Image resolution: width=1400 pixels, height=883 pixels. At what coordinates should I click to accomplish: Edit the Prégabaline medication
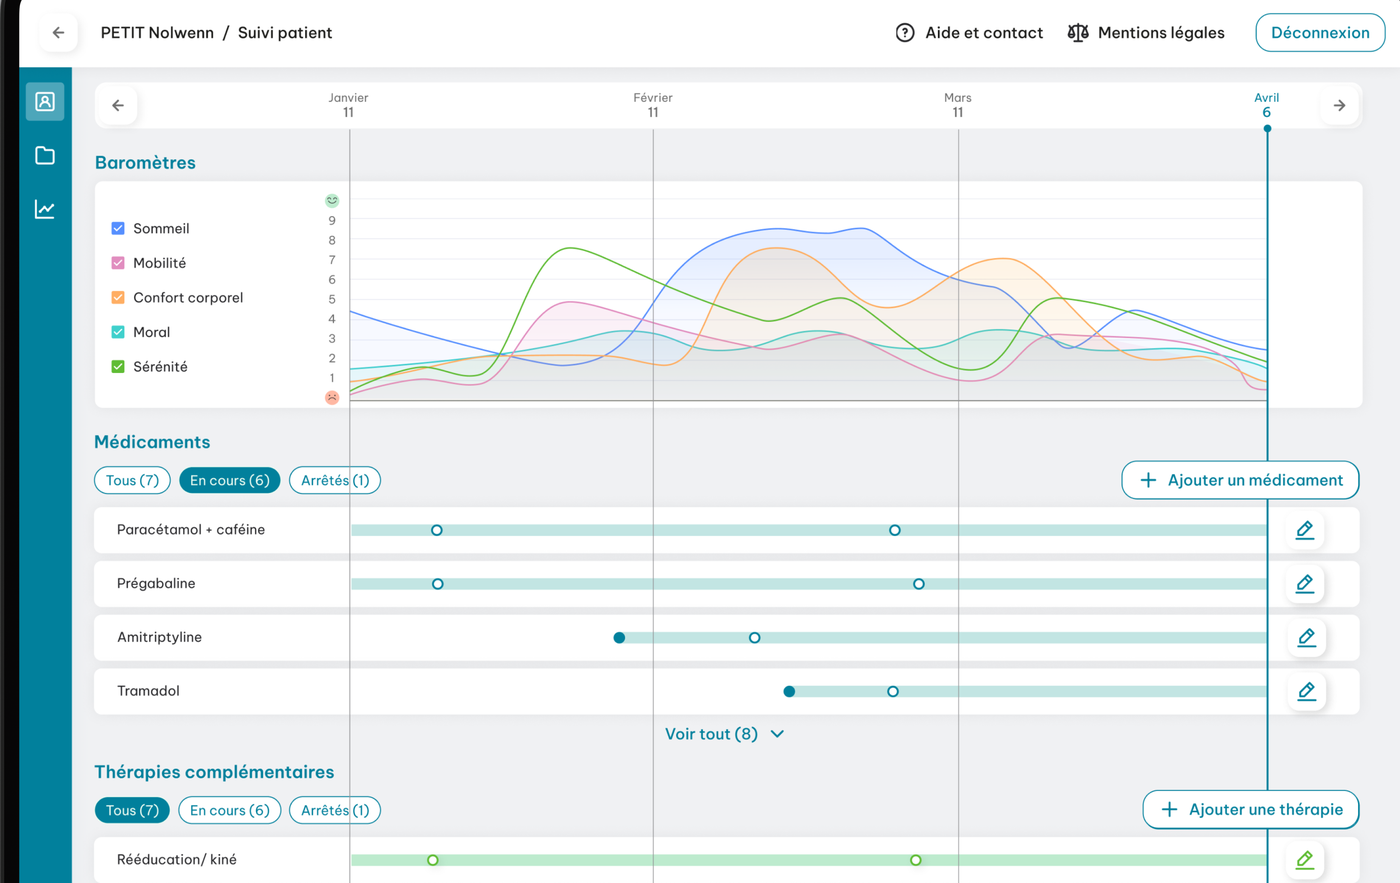click(x=1305, y=584)
